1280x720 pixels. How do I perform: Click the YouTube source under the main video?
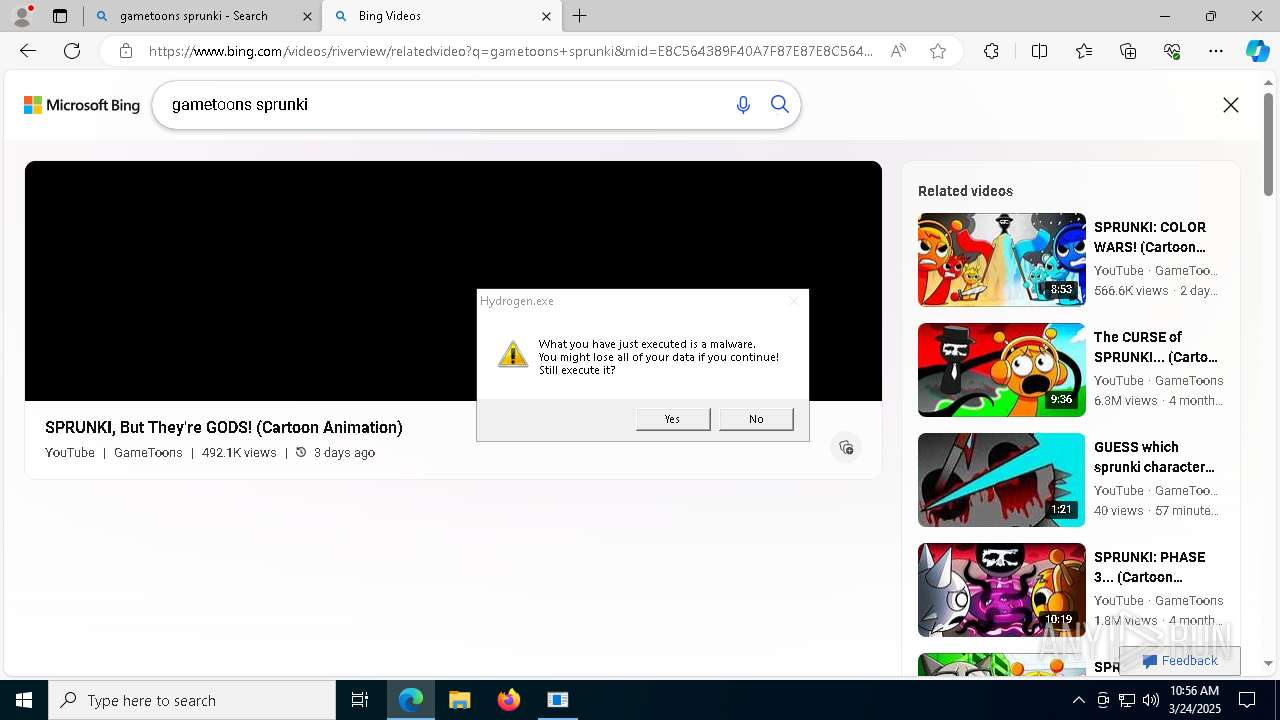pyautogui.click(x=70, y=453)
